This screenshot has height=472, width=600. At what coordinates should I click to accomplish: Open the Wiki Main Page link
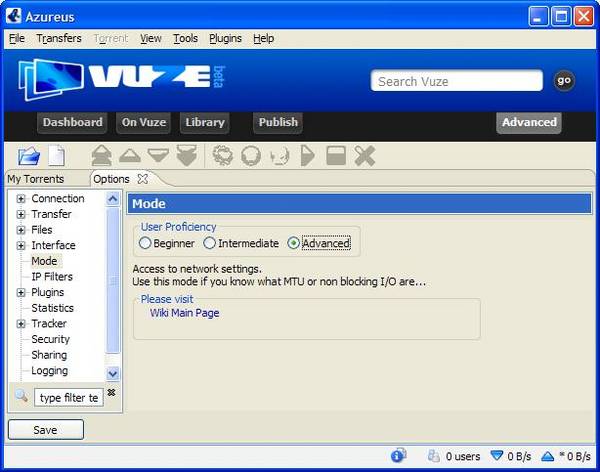[x=184, y=313]
